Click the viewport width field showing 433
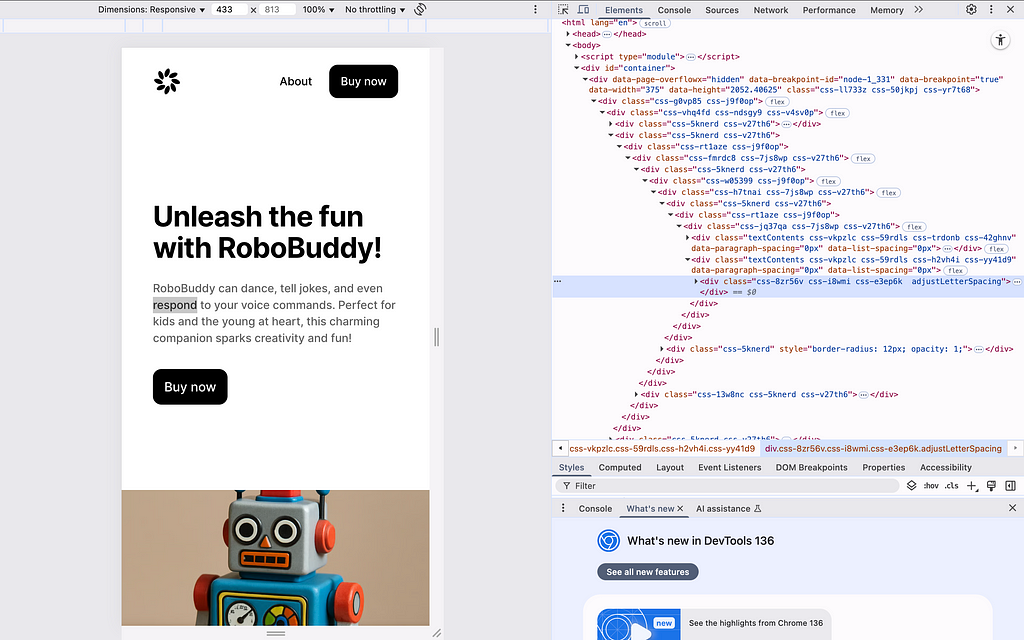Viewport: 1024px width, 640px height. pos(229,10)
